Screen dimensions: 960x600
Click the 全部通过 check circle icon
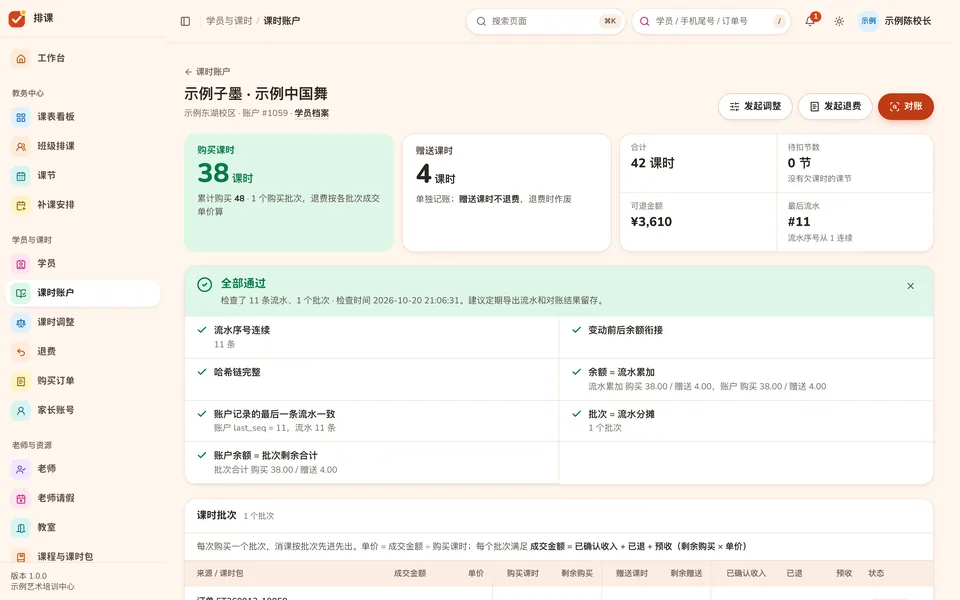204,285
